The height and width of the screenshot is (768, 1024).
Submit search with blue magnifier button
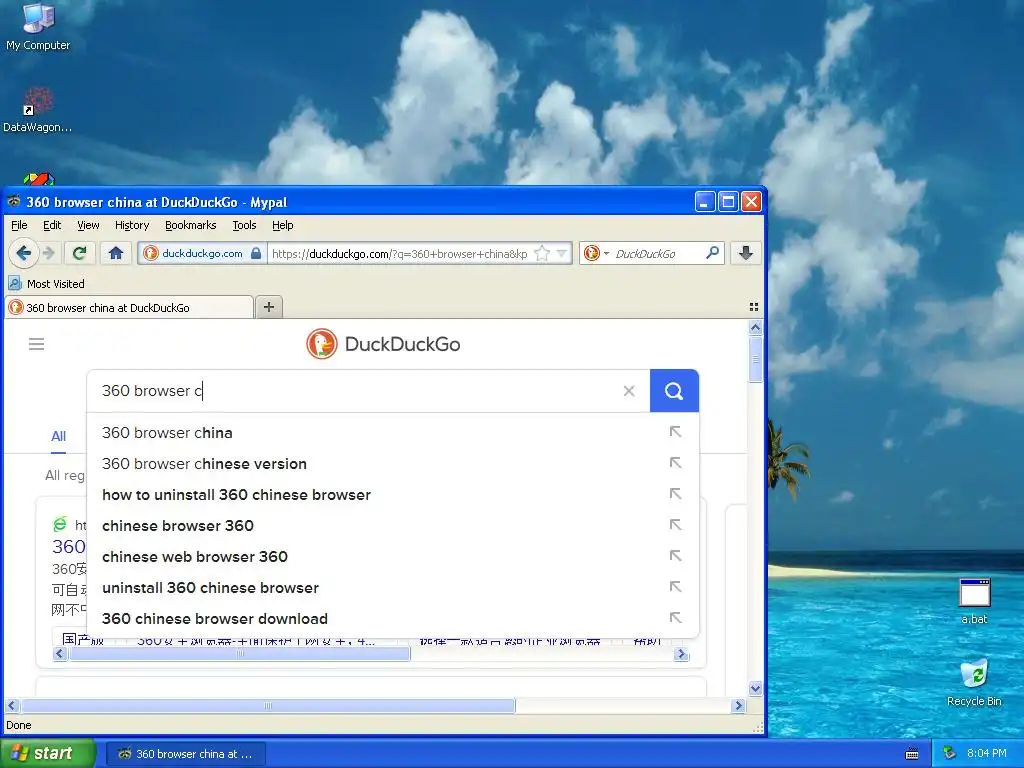point(674,391)
